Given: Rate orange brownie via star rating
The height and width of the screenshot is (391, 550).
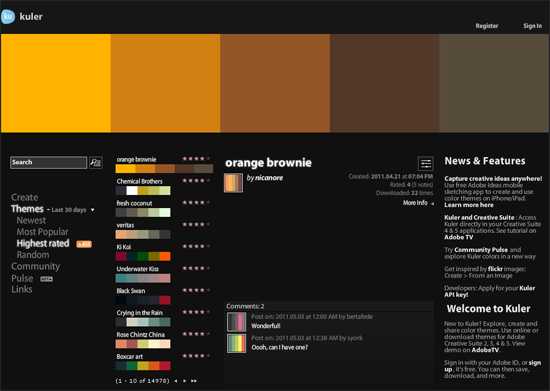Looking at the screenshot, I should click(196, 159).
